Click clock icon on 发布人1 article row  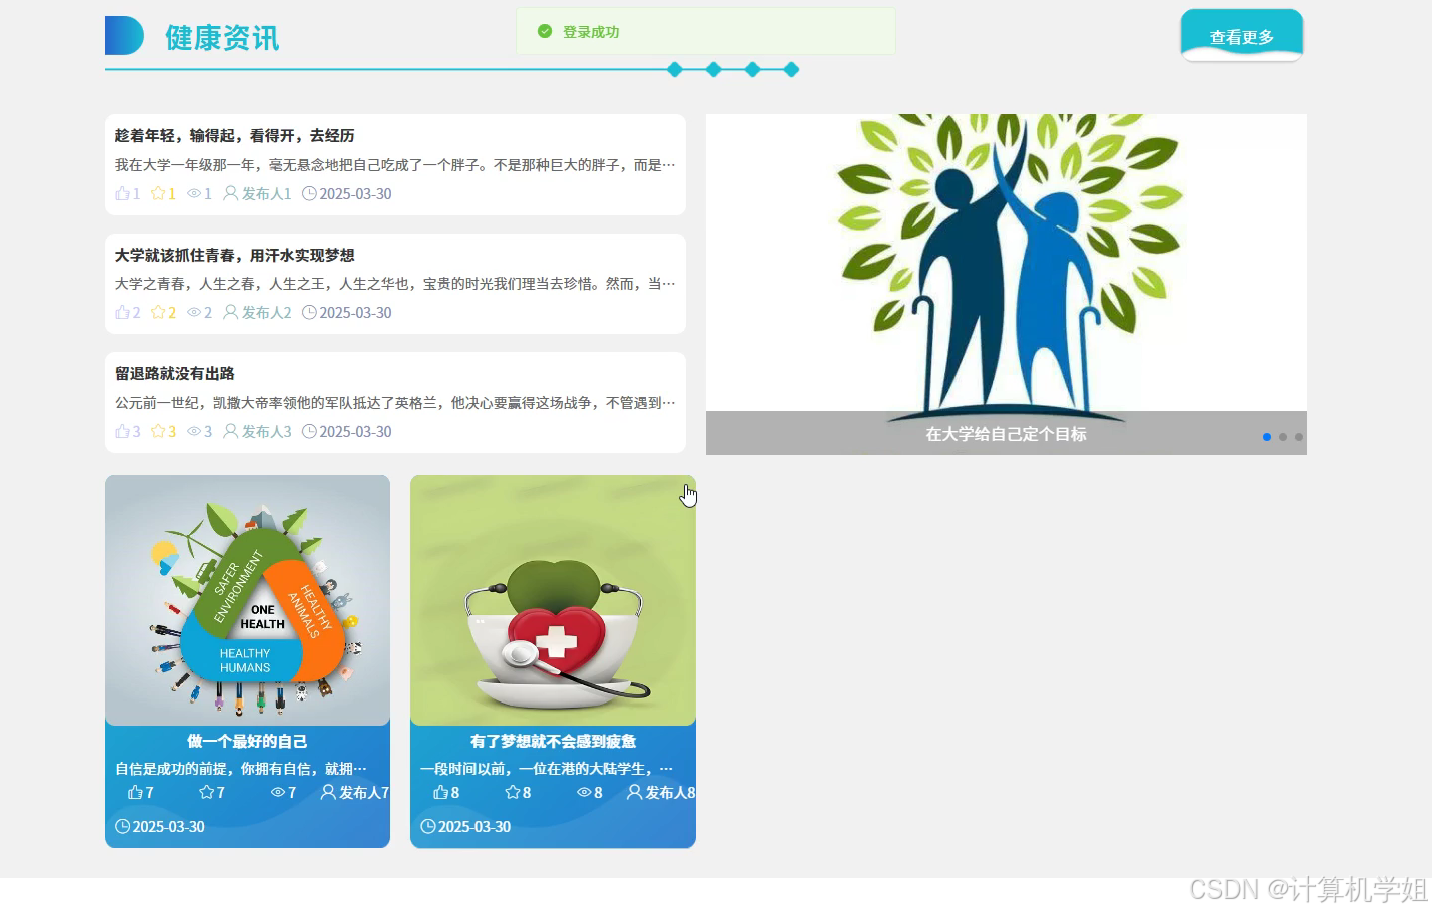coord(309,193)
